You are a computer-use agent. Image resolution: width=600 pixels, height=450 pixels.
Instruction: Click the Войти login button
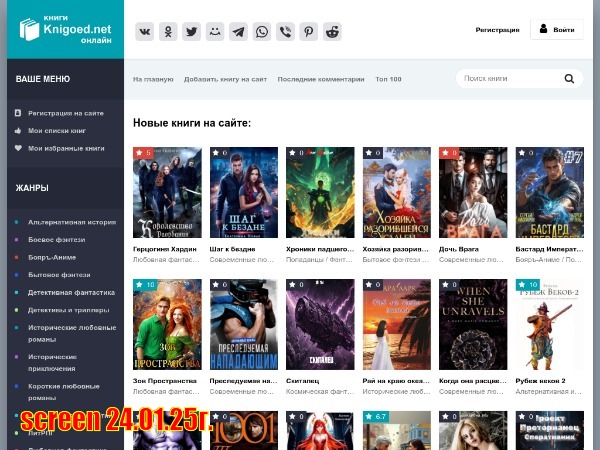[557, 29]
